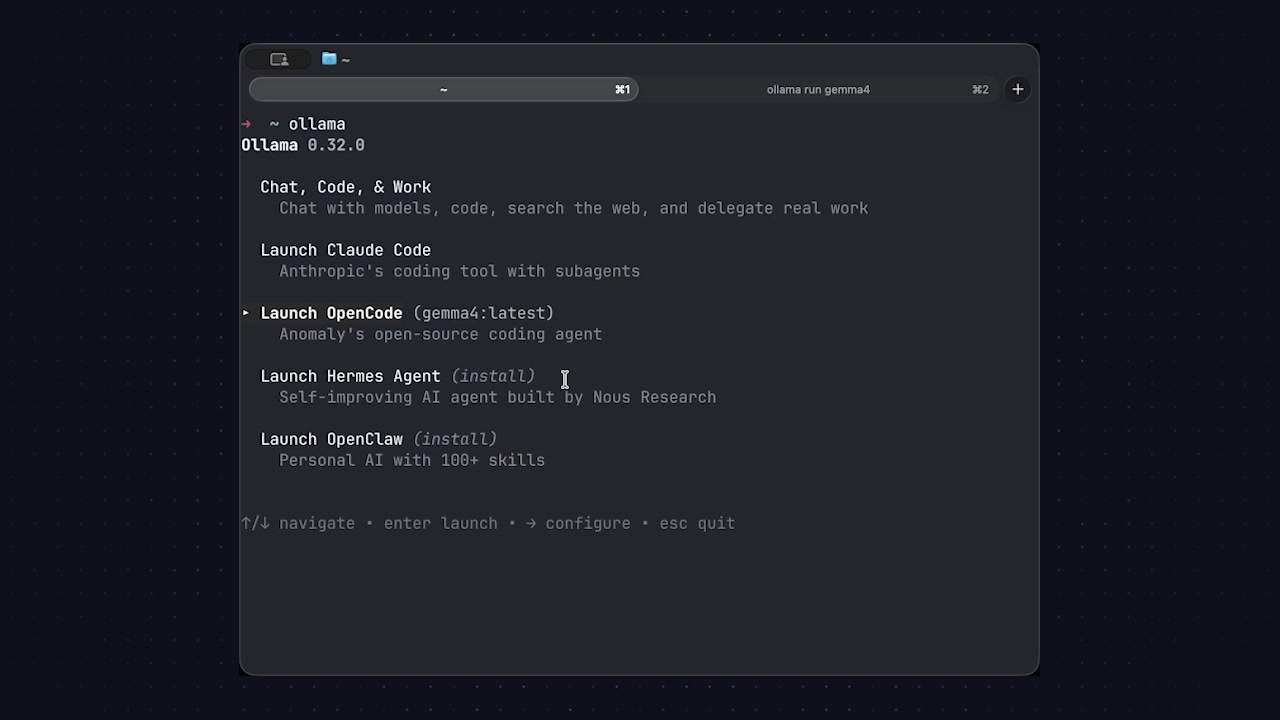Click the "↑/↓ navigate" hint in footer
Screen dimensions: 1280x720
coord(298,523)
